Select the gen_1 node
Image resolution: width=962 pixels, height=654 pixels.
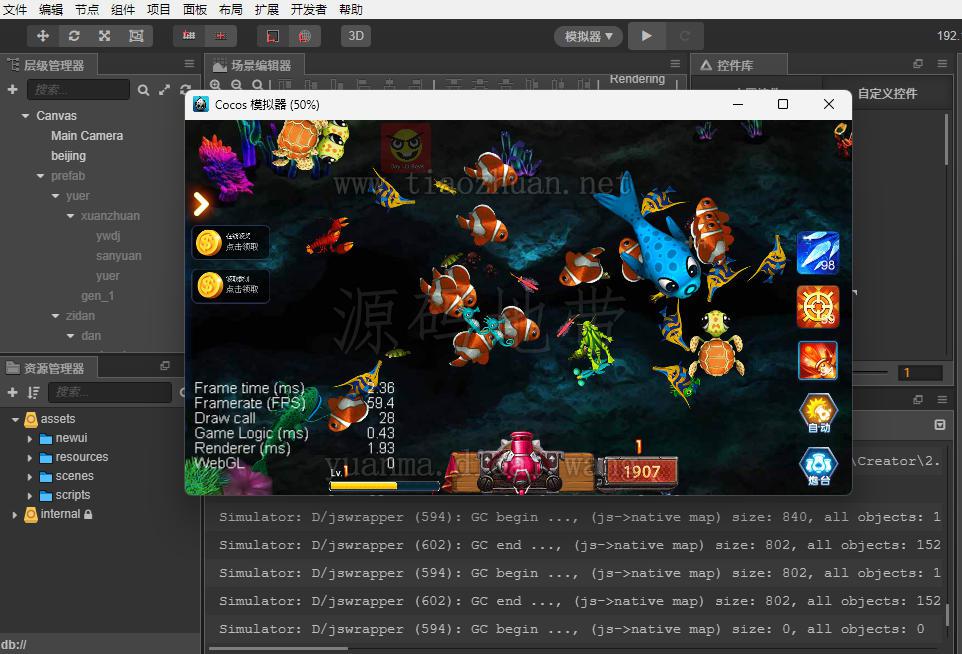98,296
